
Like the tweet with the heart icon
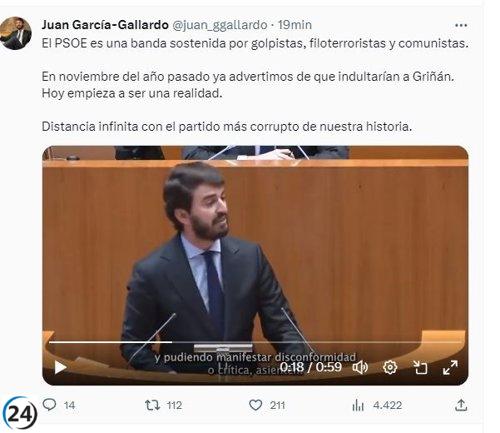pyautogui.click(x=256, y=405)
